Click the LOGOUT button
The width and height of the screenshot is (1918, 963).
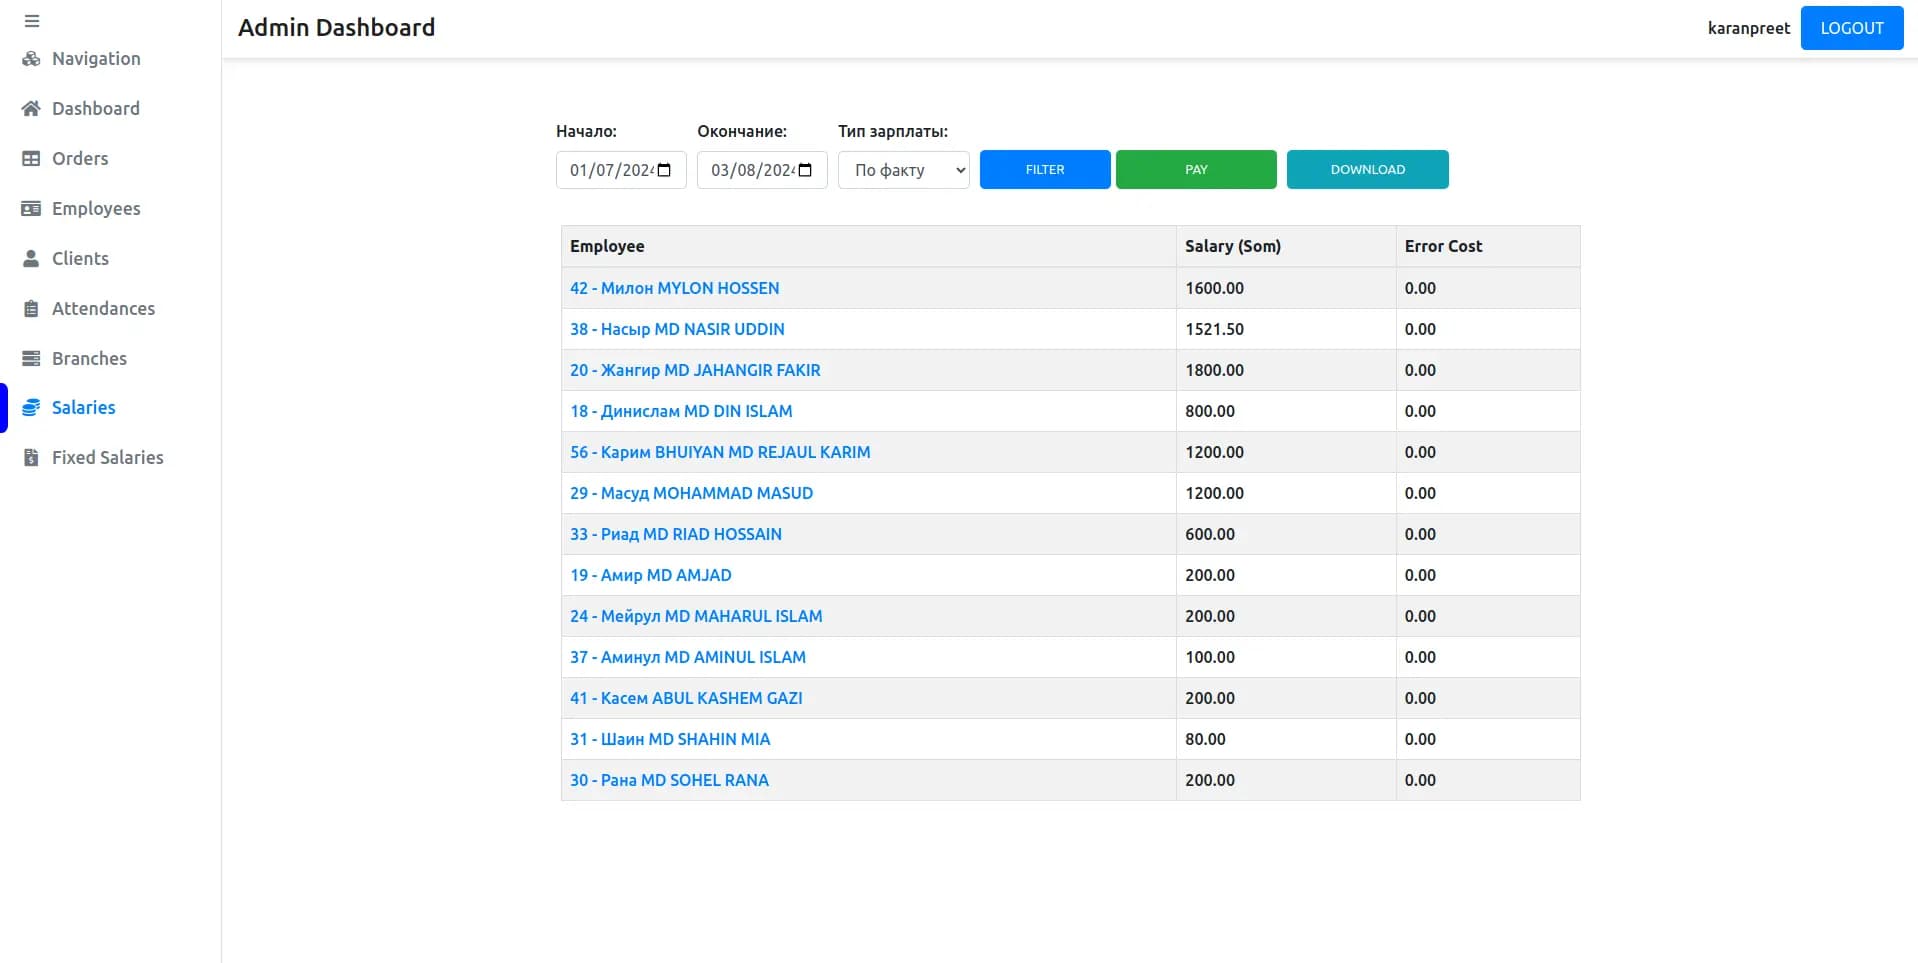(x=1852, y=28)
